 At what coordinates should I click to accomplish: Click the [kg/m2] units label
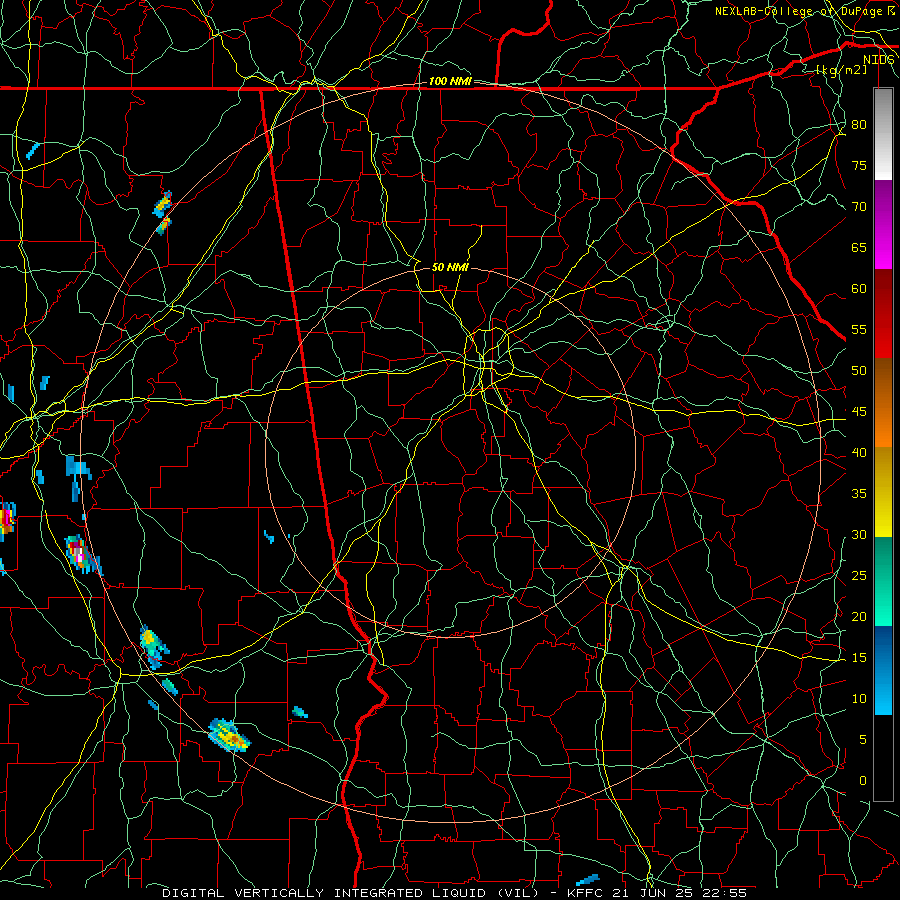(841, 70)
